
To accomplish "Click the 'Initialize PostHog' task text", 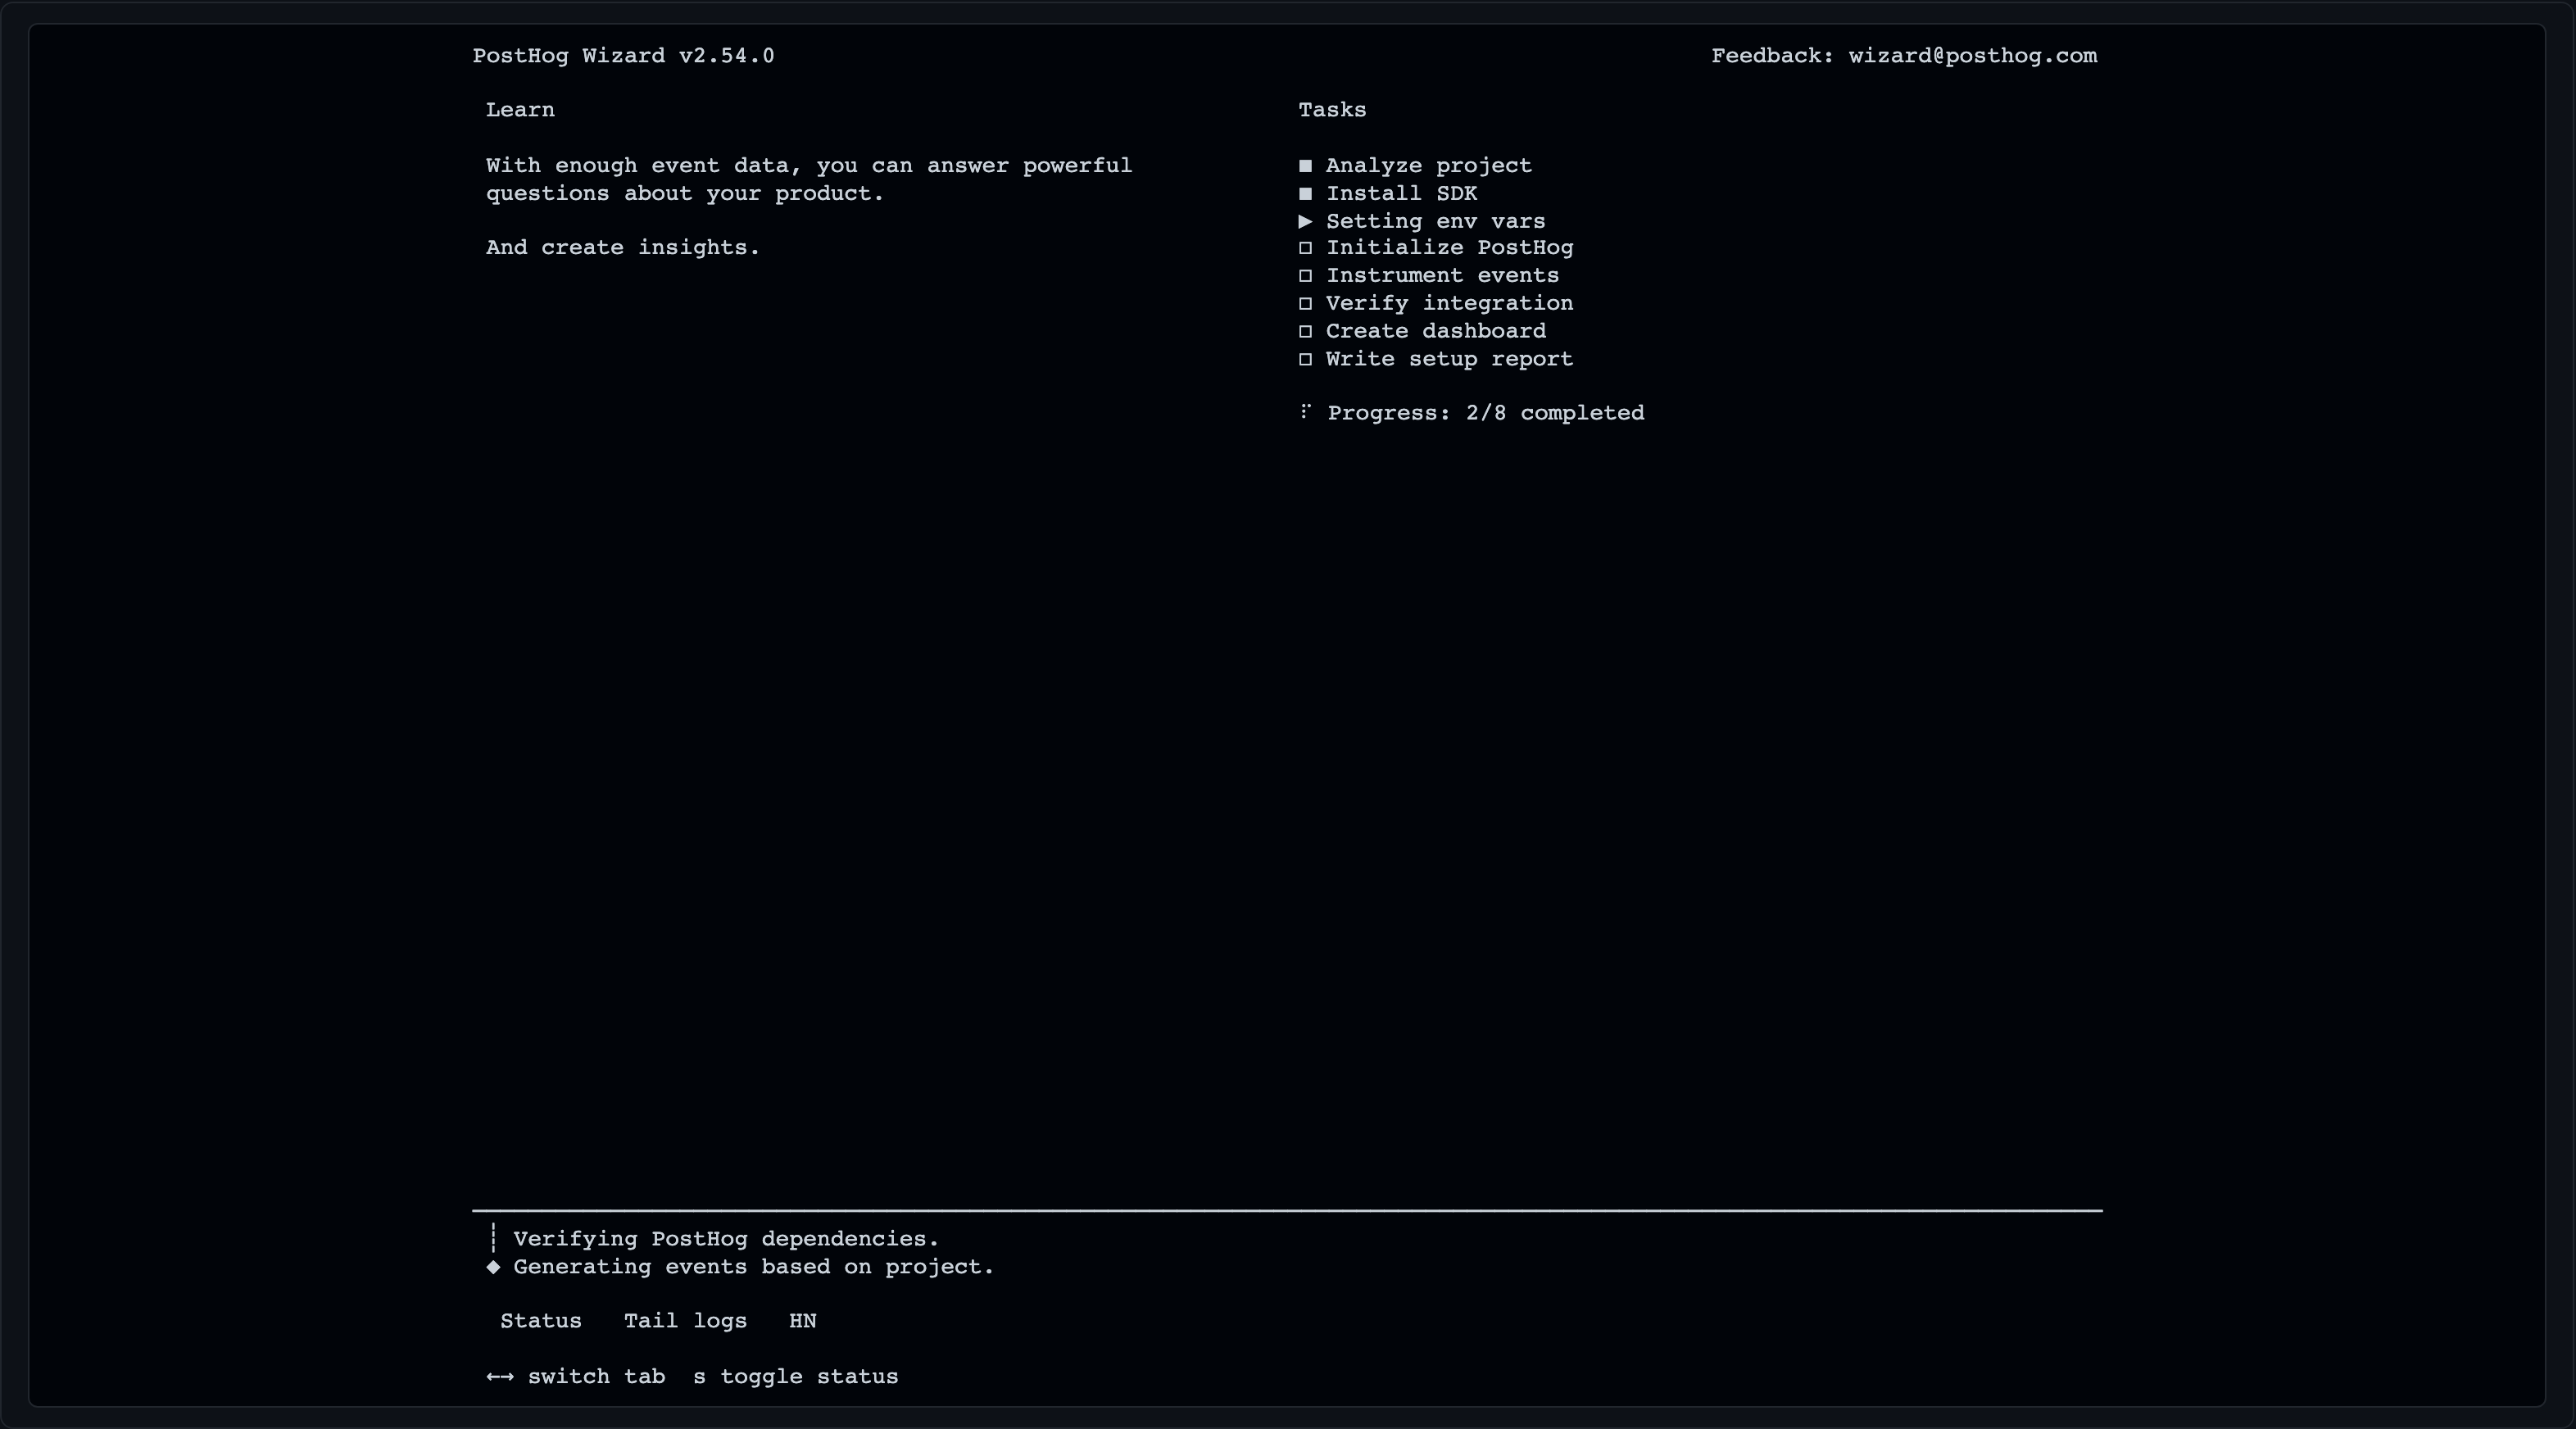I will coord(1450,248).
